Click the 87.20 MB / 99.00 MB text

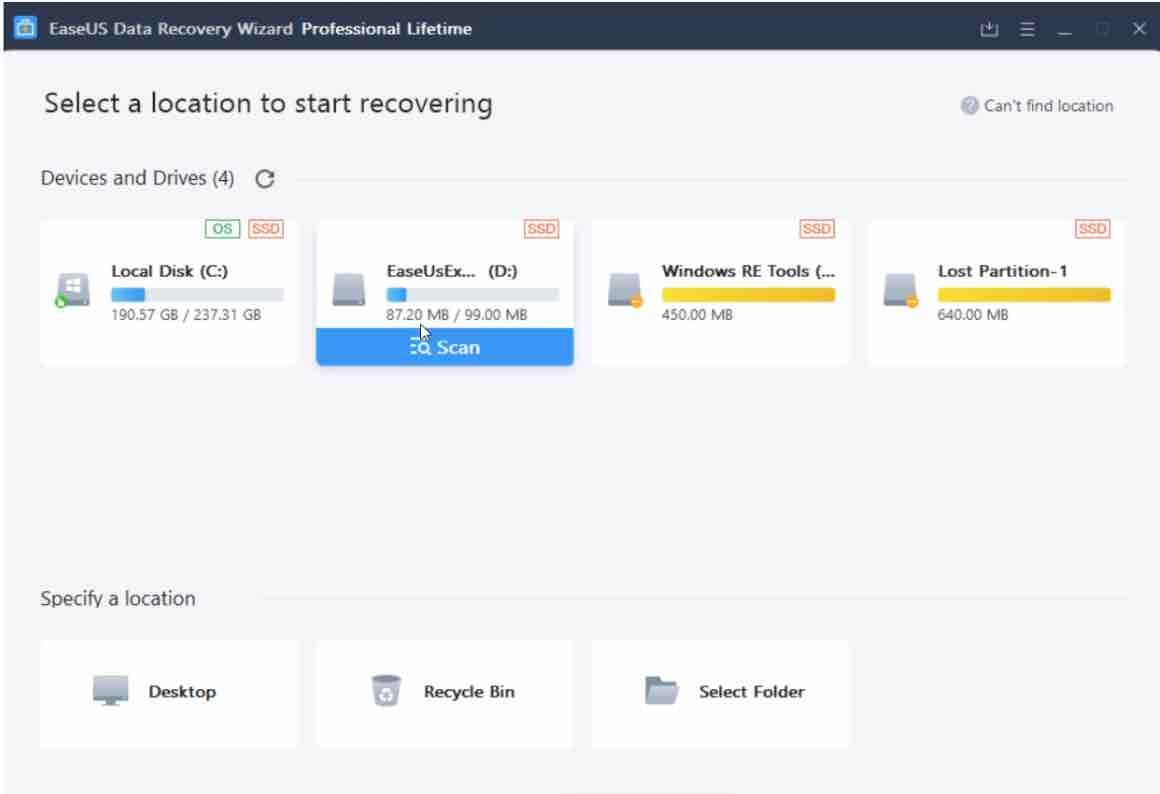pos(456,314)
